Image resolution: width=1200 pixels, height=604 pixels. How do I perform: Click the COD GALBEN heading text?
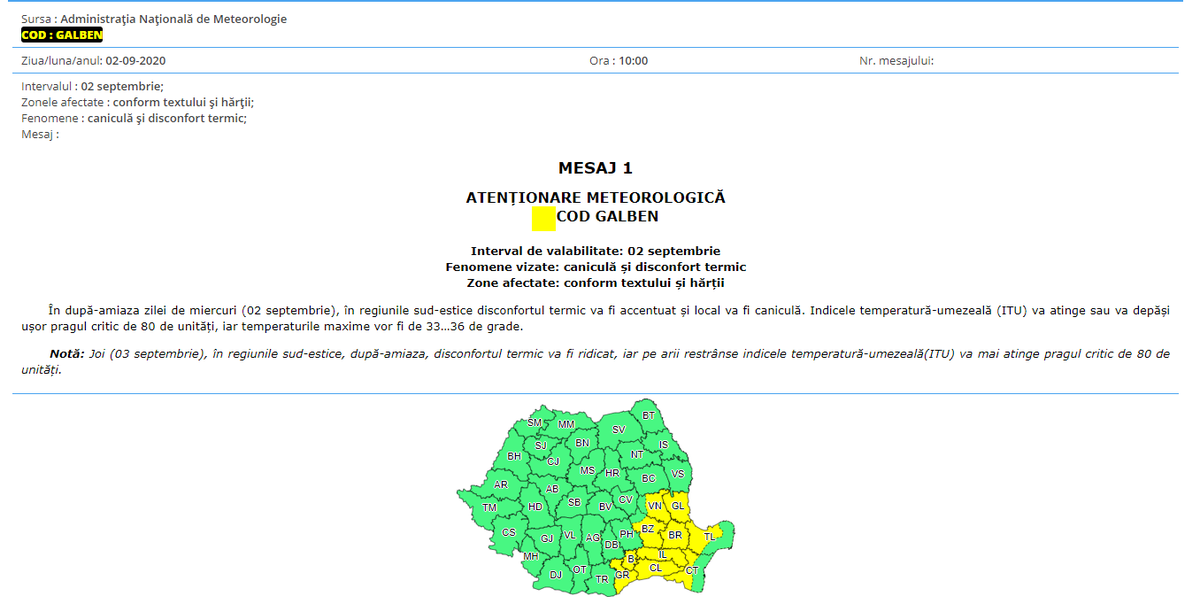[608, 216]
